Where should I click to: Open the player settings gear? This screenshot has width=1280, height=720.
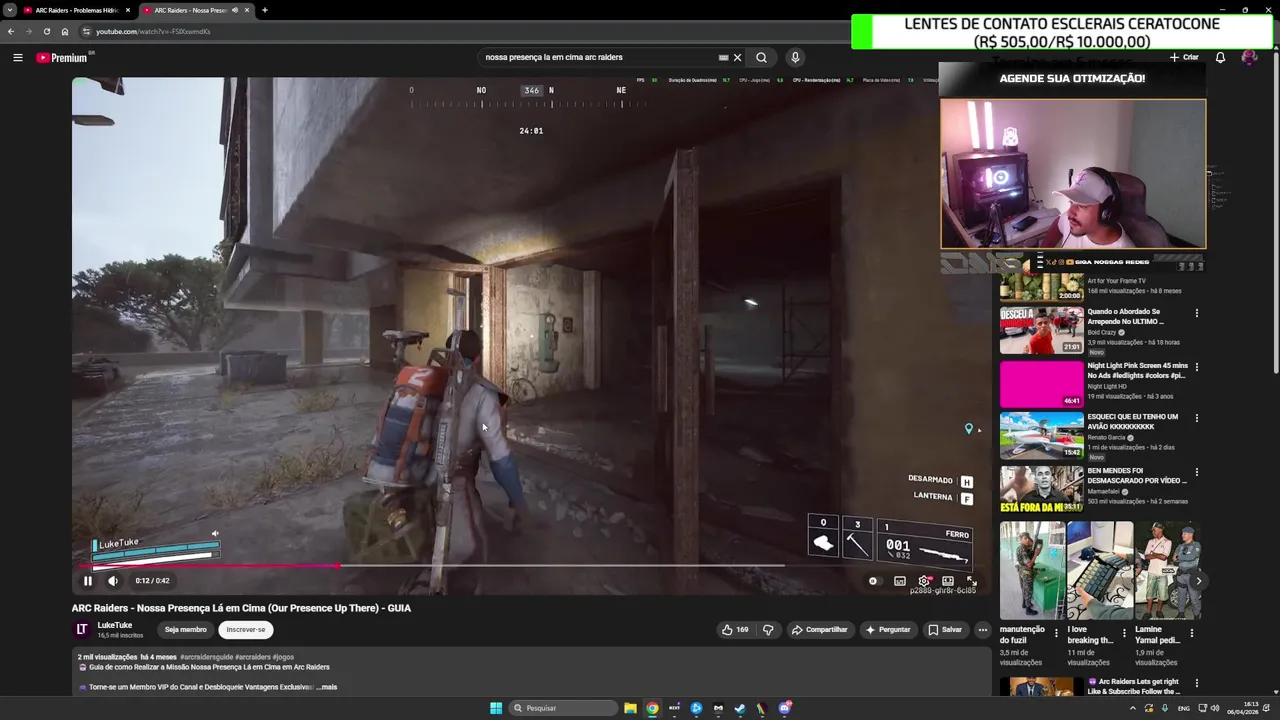click(x=924, y=581)
